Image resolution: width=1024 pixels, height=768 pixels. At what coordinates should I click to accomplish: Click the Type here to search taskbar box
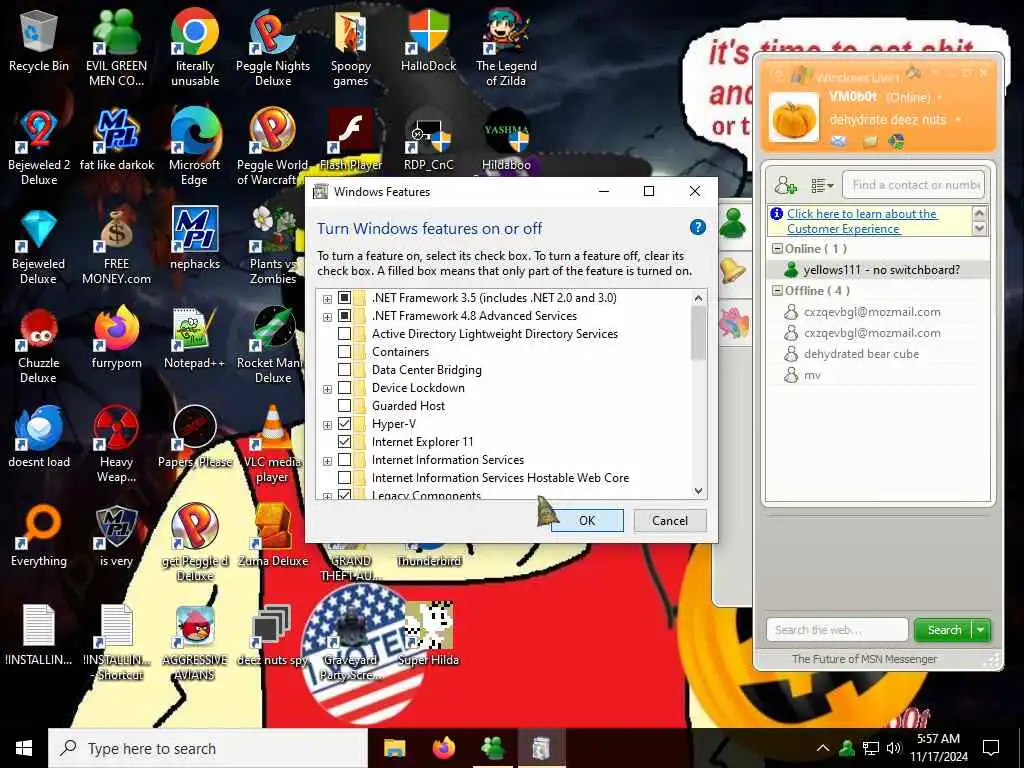pyautogui.click(x=208, y=748)
